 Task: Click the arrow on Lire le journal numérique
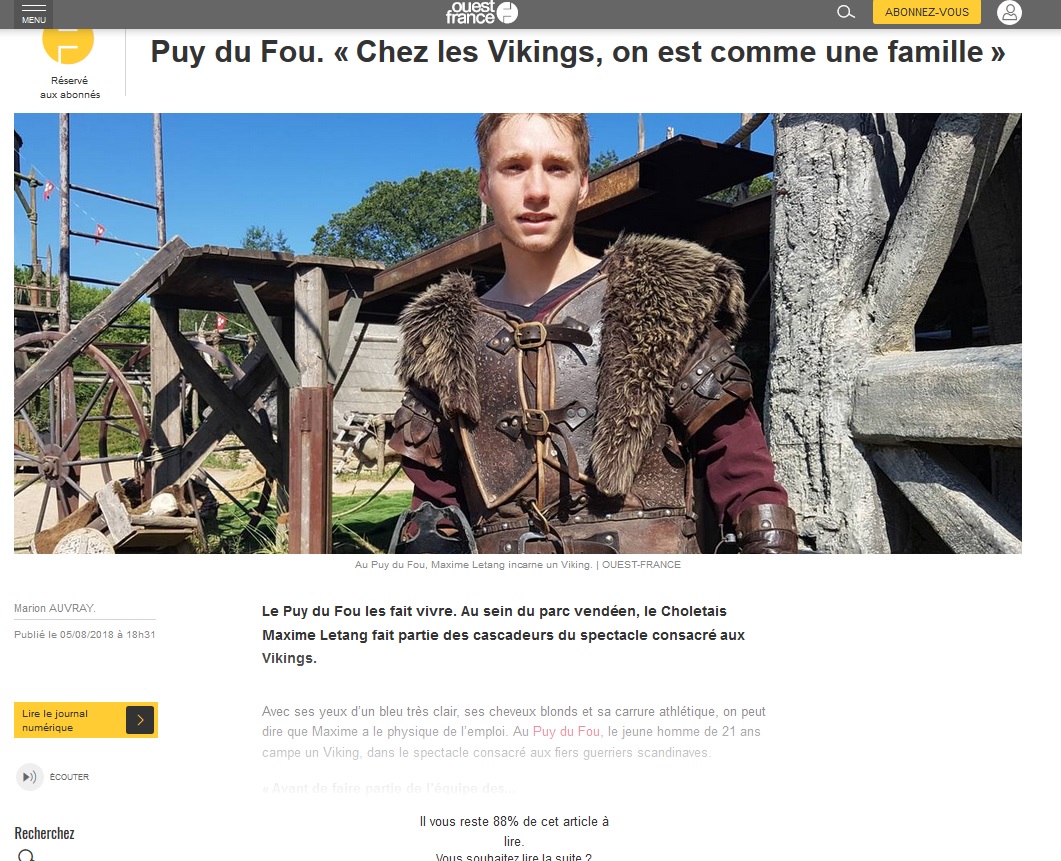click(x=140, y=720)
